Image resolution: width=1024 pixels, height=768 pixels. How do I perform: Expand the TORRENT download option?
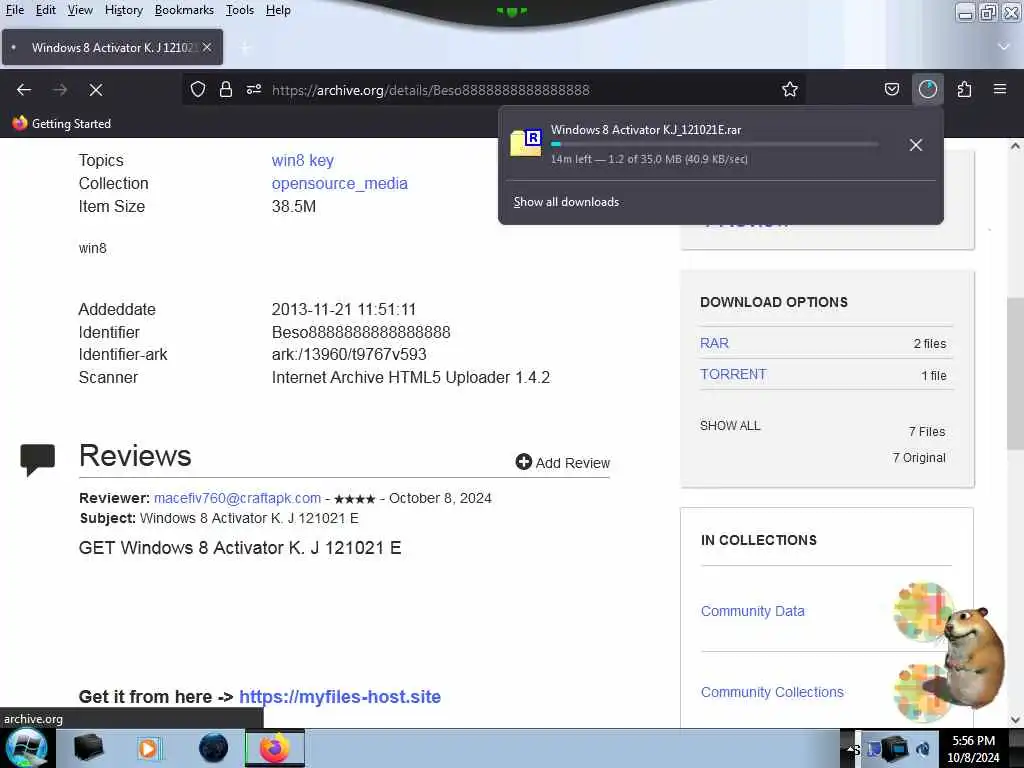tap(733, 374)
